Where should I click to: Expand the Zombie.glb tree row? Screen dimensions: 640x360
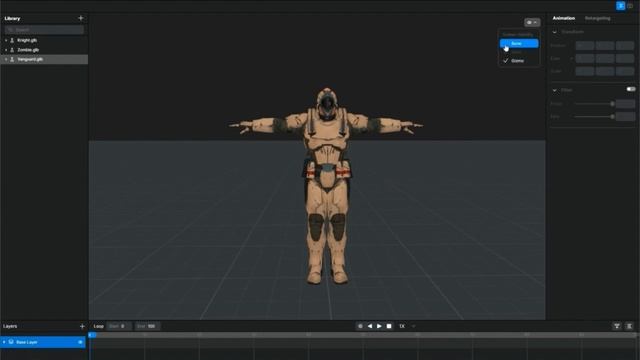[x=6, y=50]
